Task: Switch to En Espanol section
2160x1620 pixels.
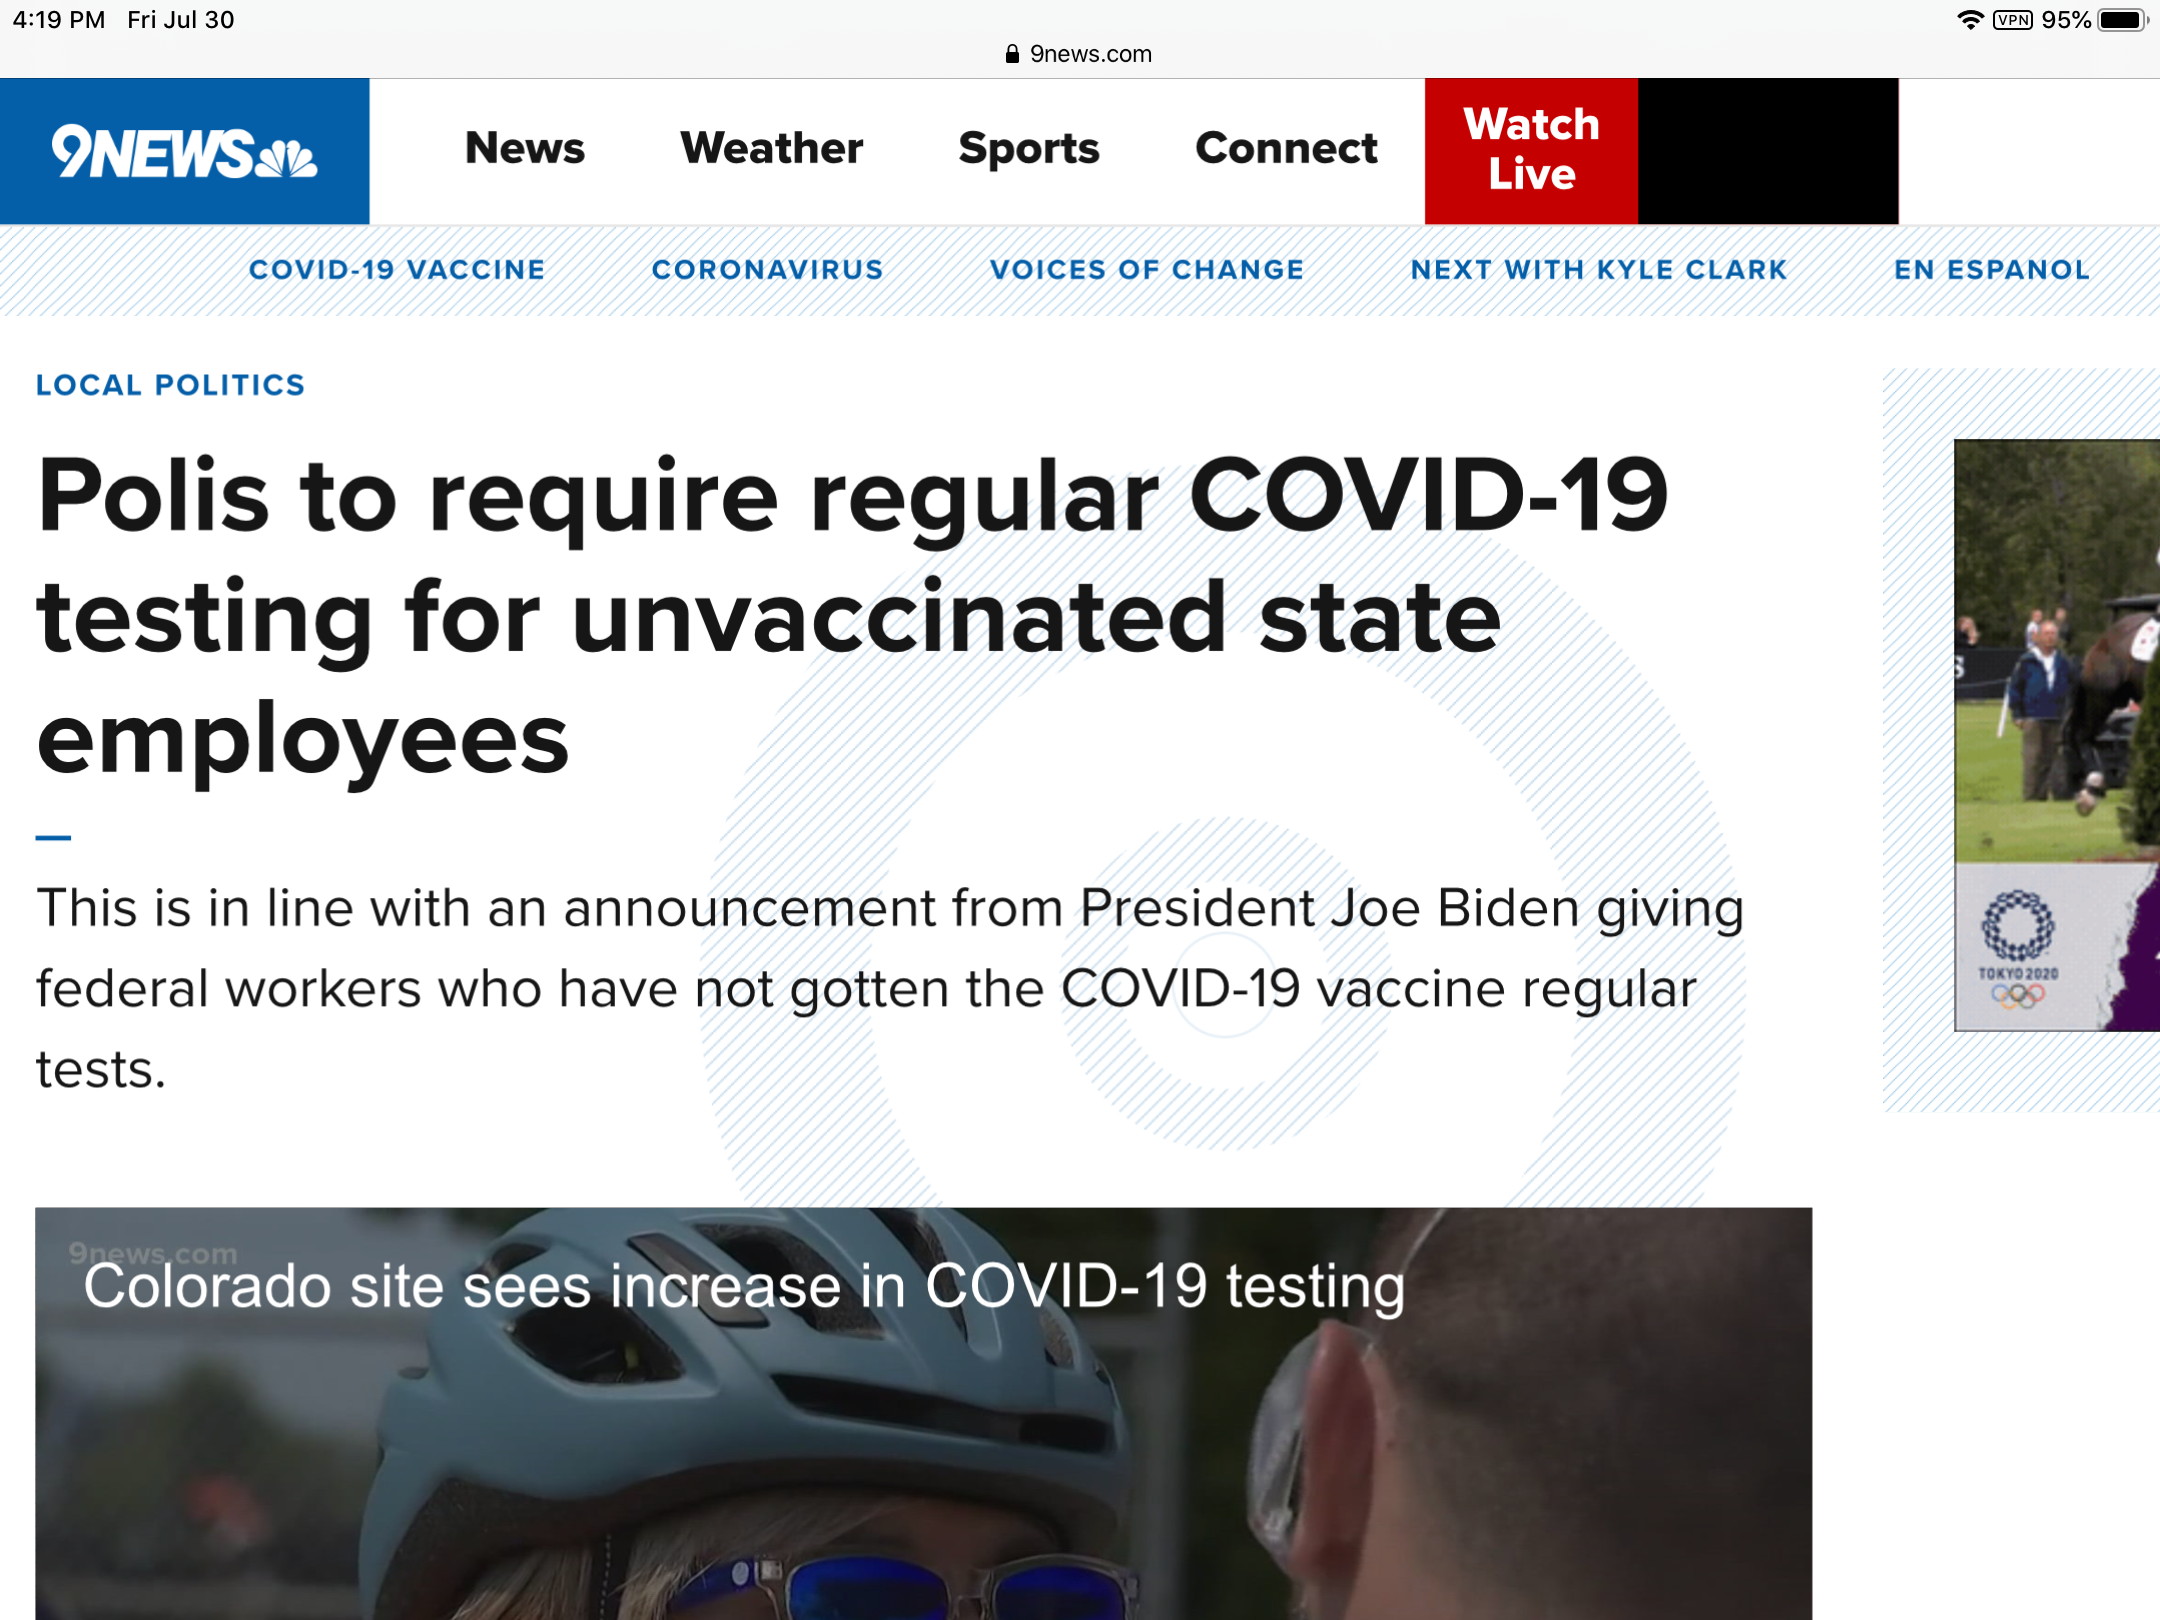Action: (1992, 270)
